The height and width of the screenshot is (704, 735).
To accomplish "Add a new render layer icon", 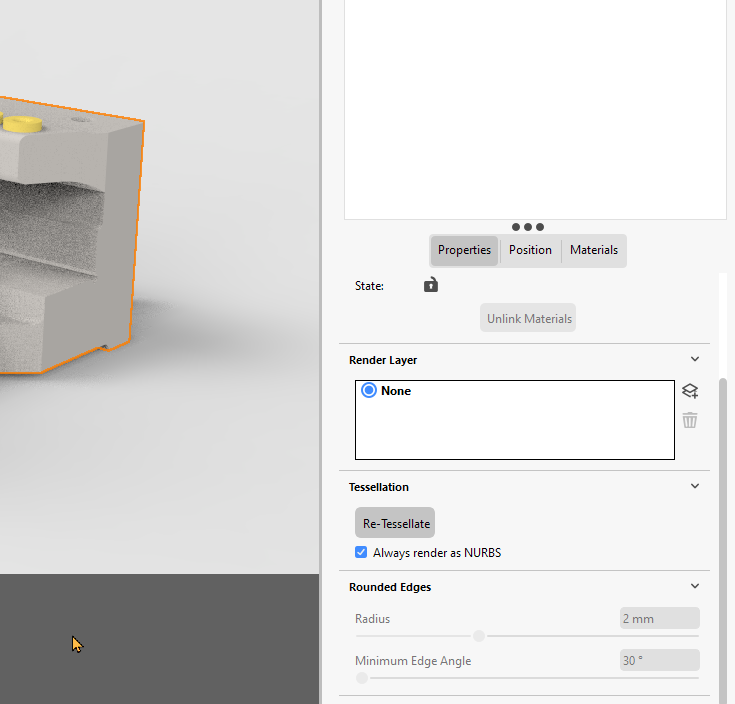I will click(x=690, y=391).
